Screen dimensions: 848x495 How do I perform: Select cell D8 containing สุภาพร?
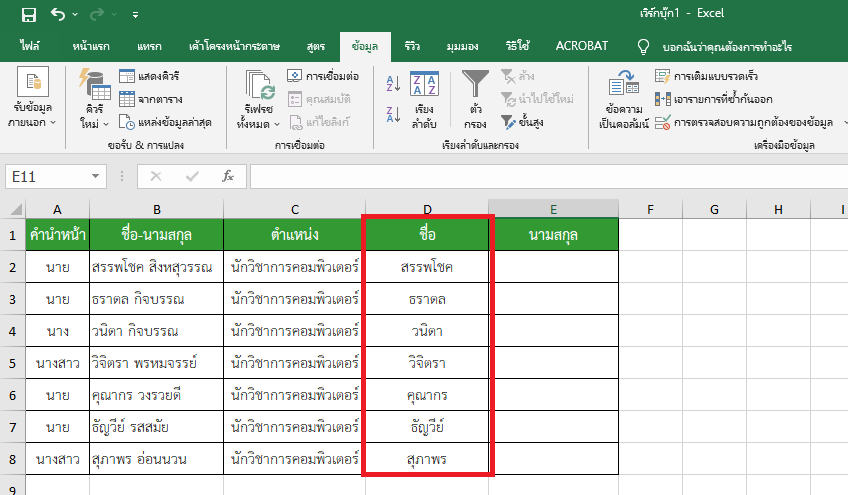[x=427, y=459]
